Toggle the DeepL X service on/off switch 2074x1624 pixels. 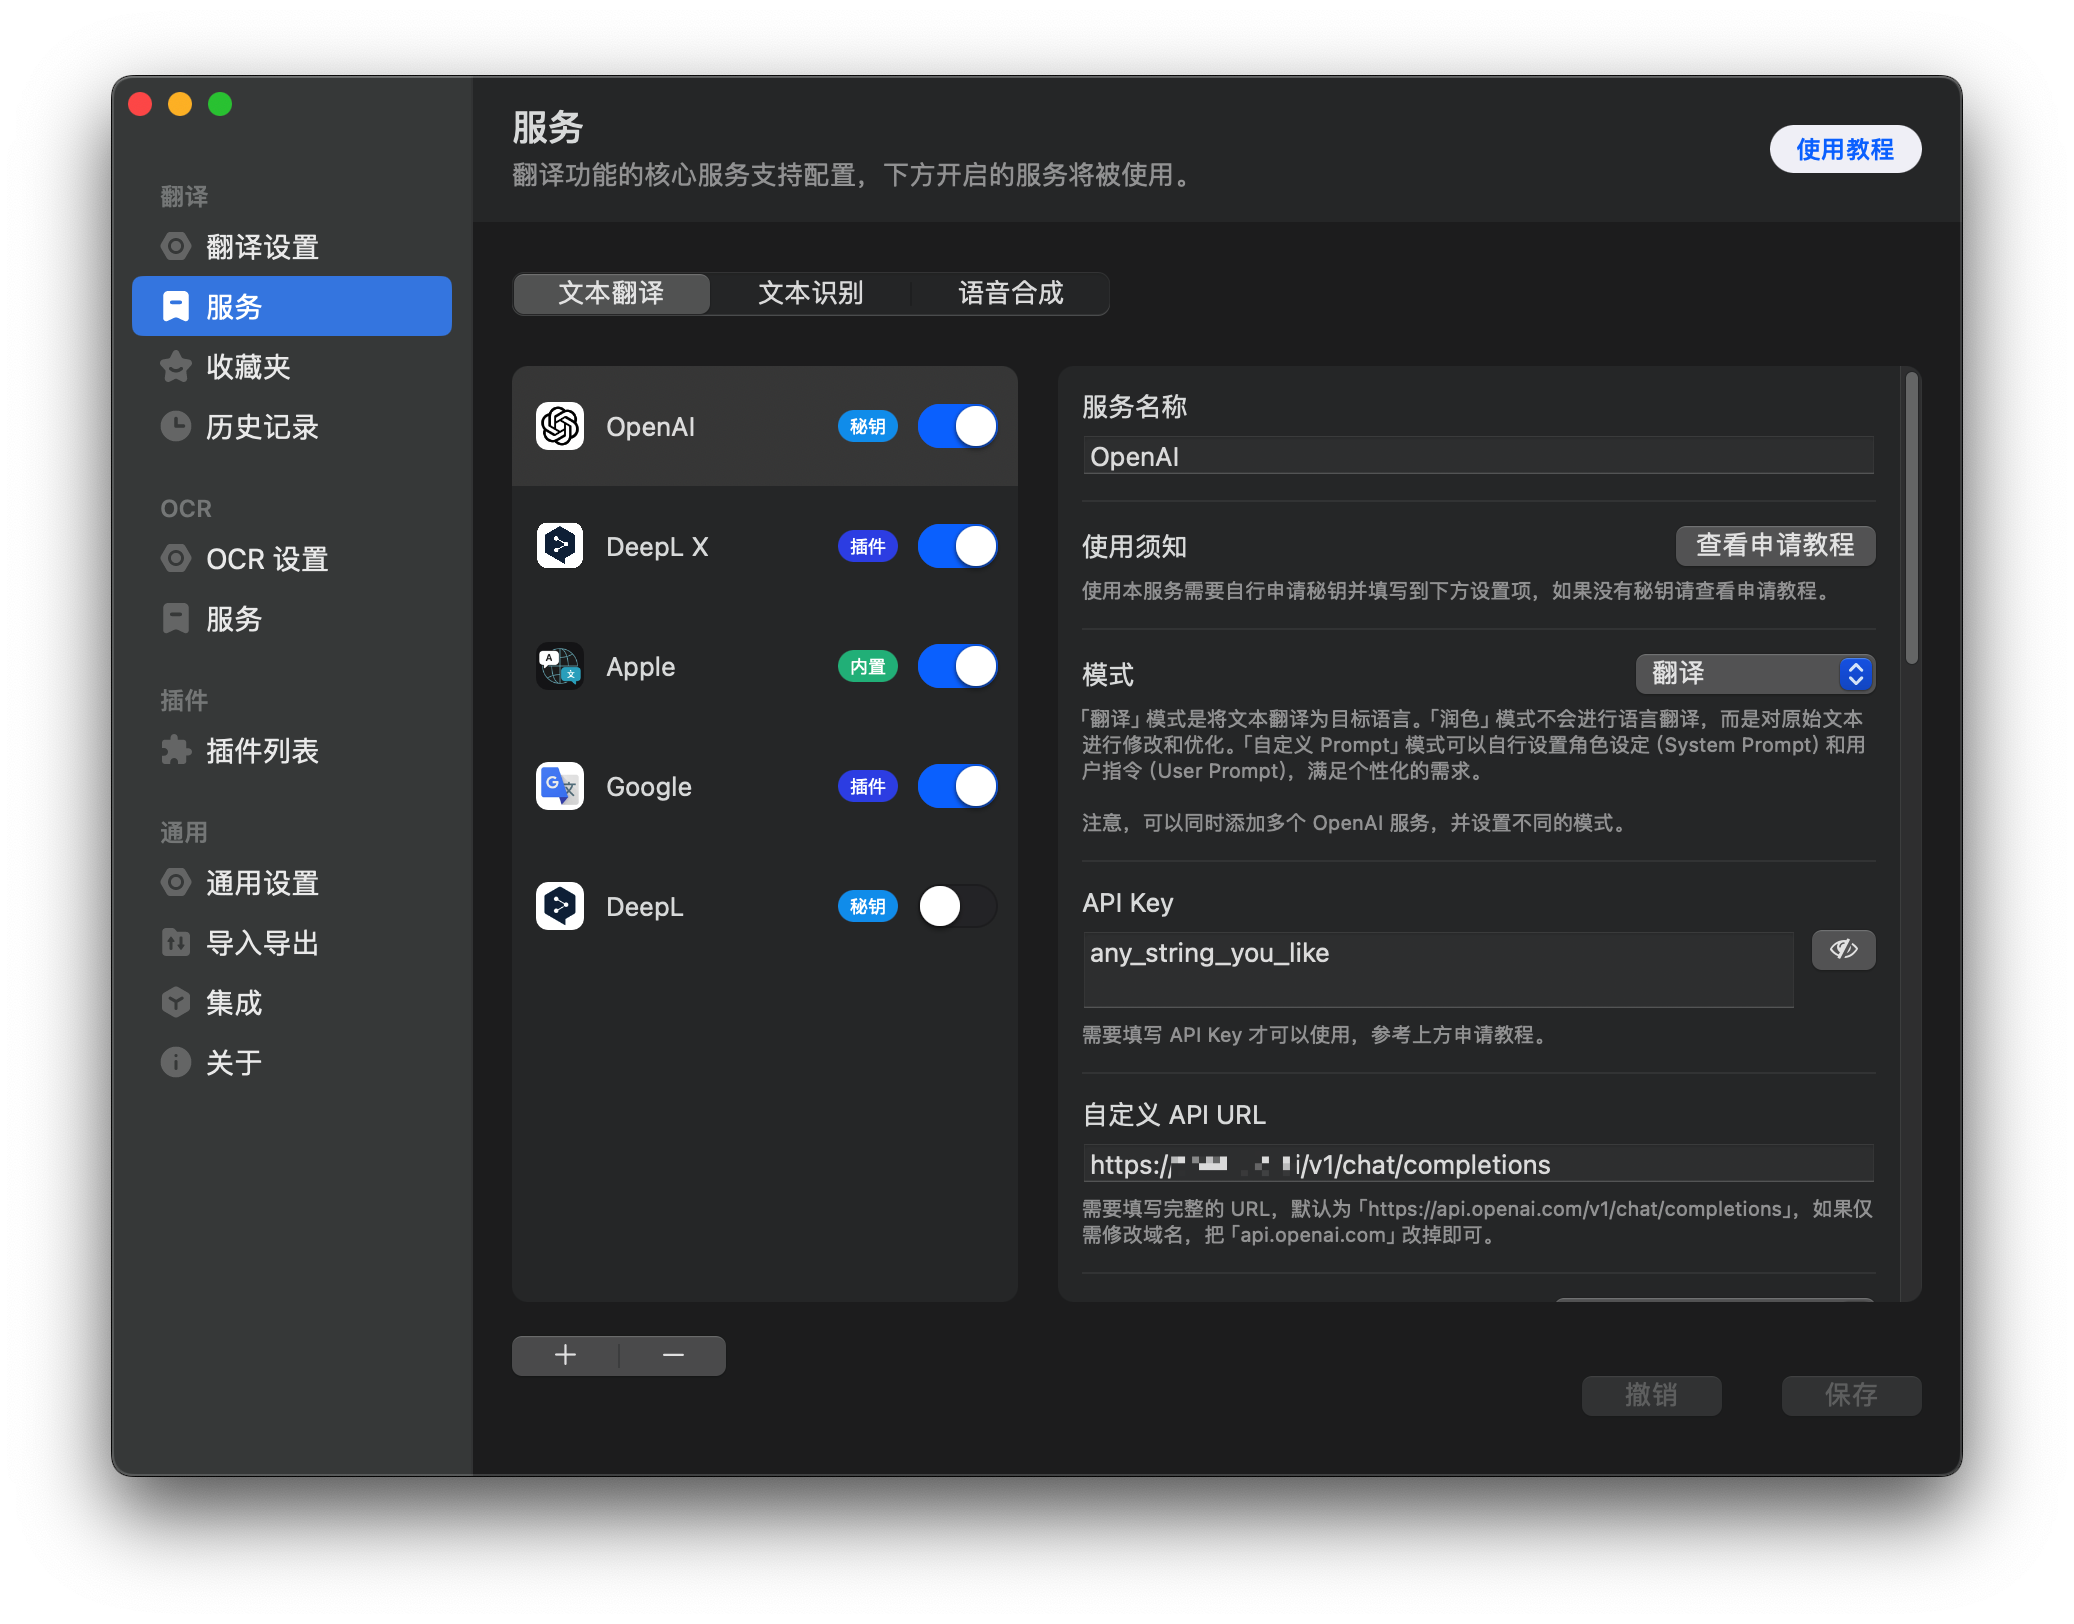960,545
